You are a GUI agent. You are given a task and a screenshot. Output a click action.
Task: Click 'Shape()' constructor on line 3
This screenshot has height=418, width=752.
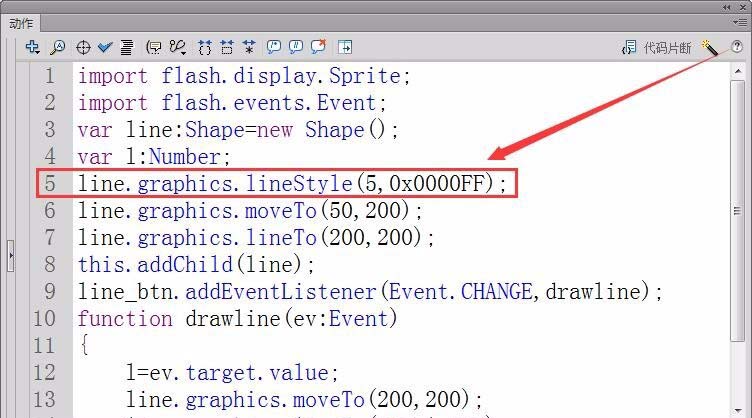tap(345, 130)
